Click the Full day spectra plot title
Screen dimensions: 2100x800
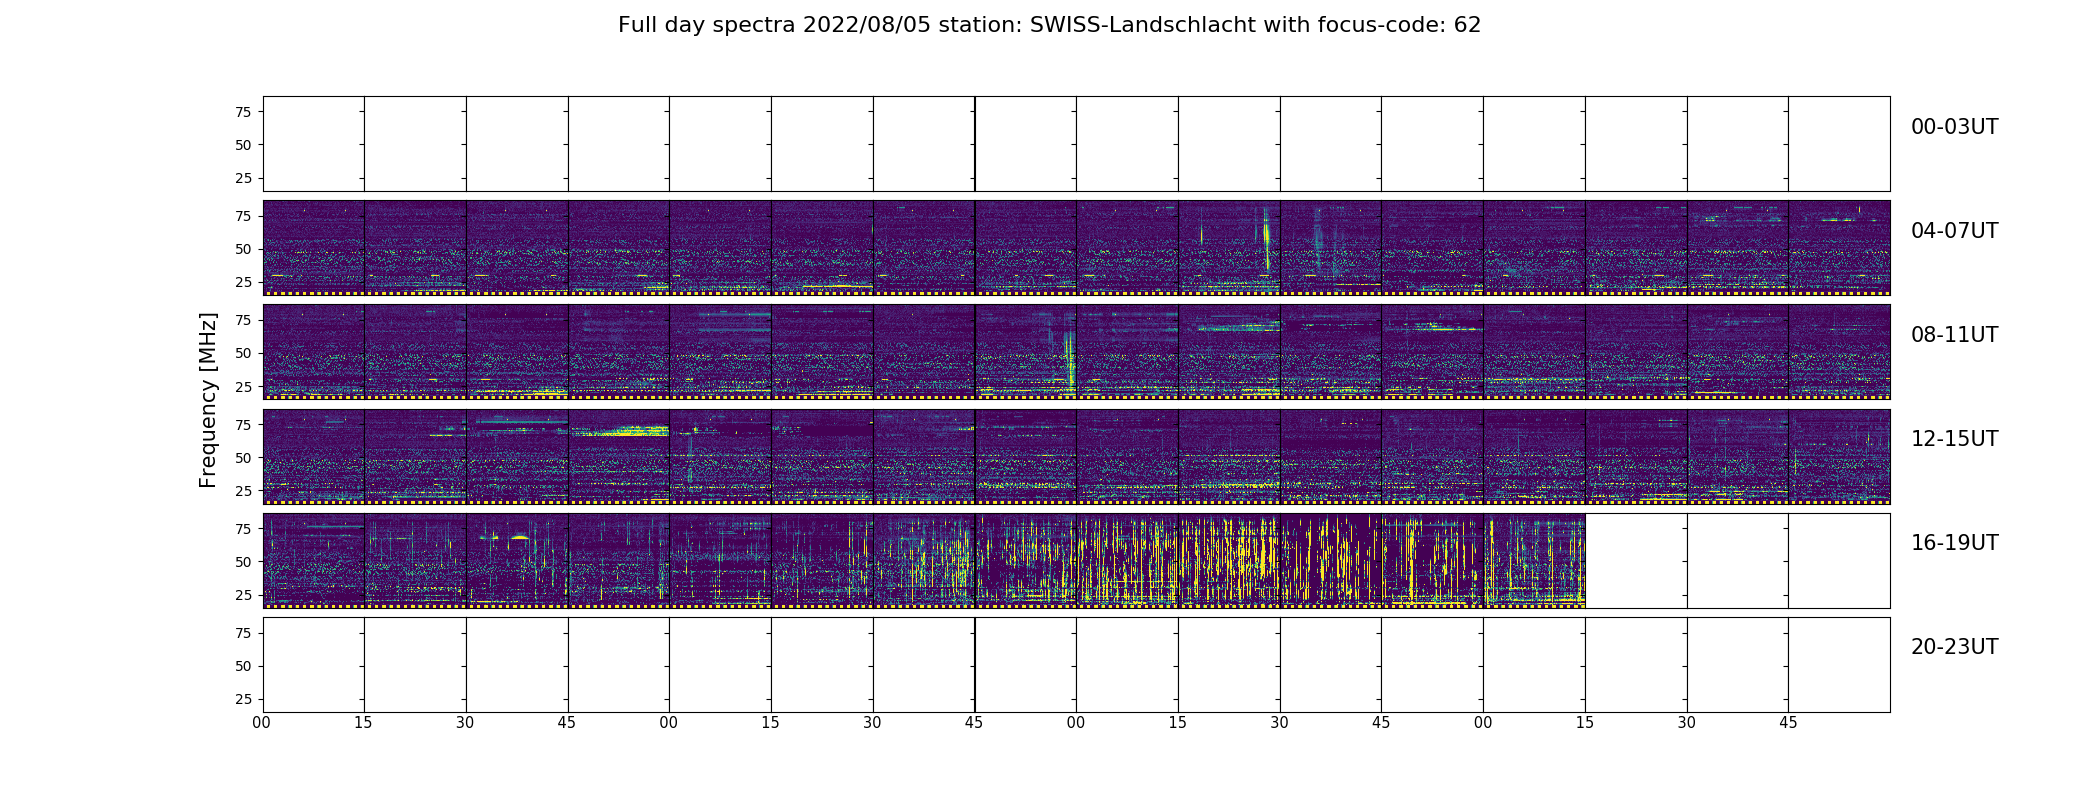click(1049, 25)
